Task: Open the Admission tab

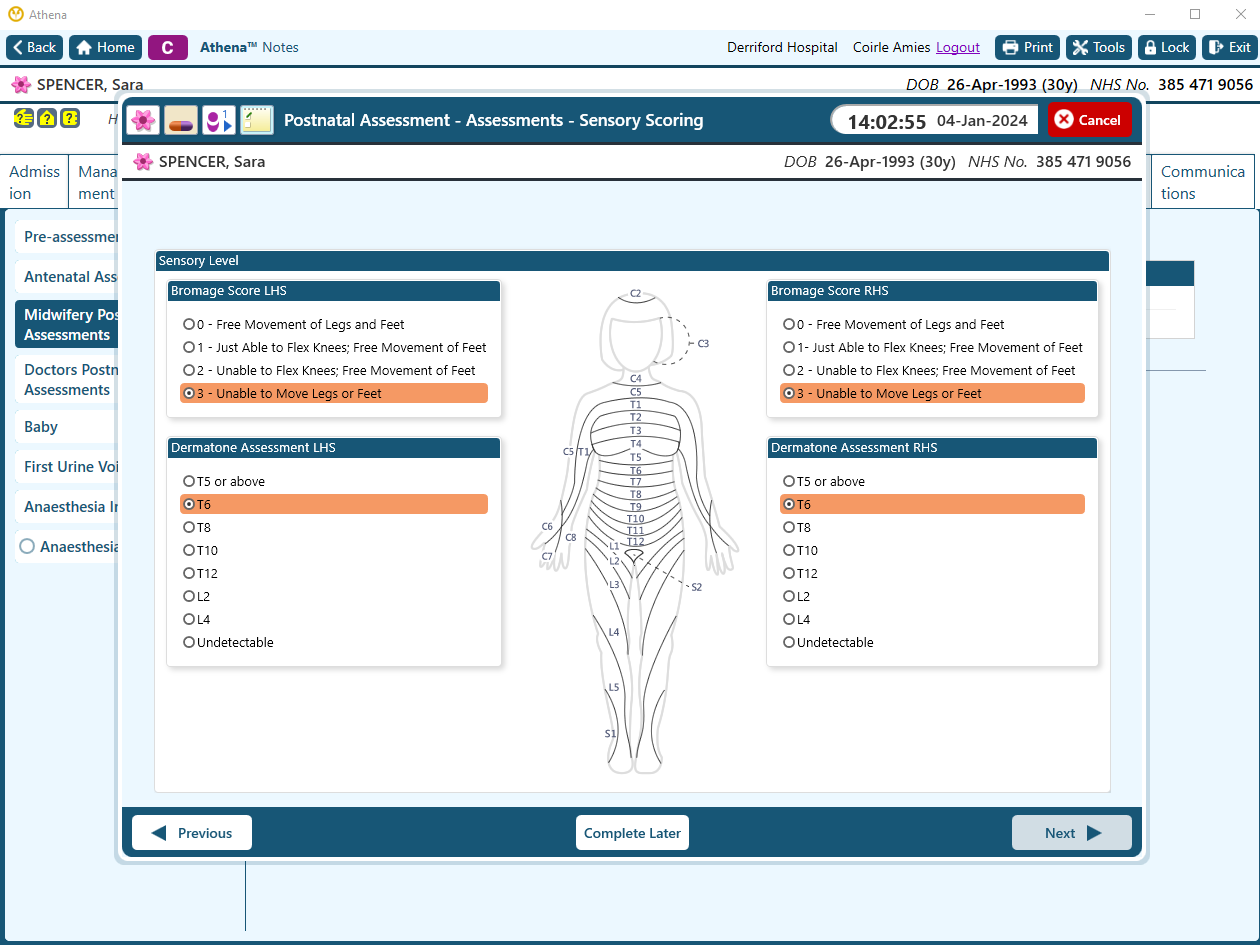Action: (34, 182)
